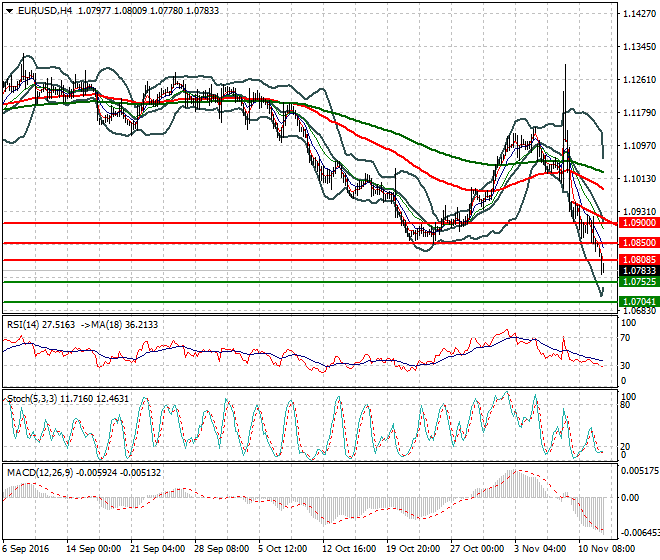
Task: Click the Stochastic scale value 80
Action: (625, 405)
